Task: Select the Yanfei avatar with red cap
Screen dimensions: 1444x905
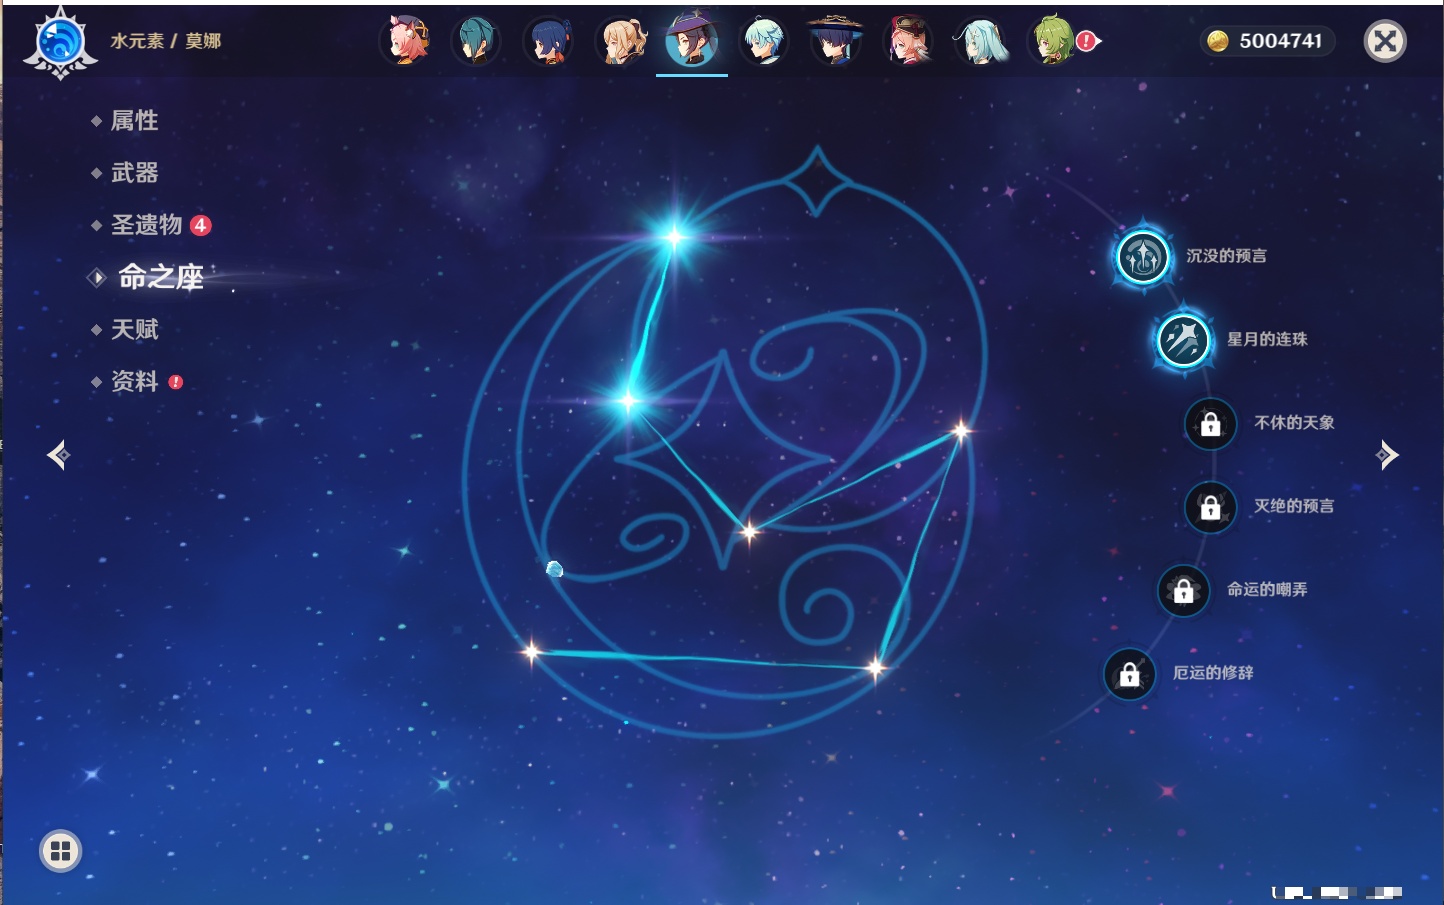Action: click(x=908, y=41)
